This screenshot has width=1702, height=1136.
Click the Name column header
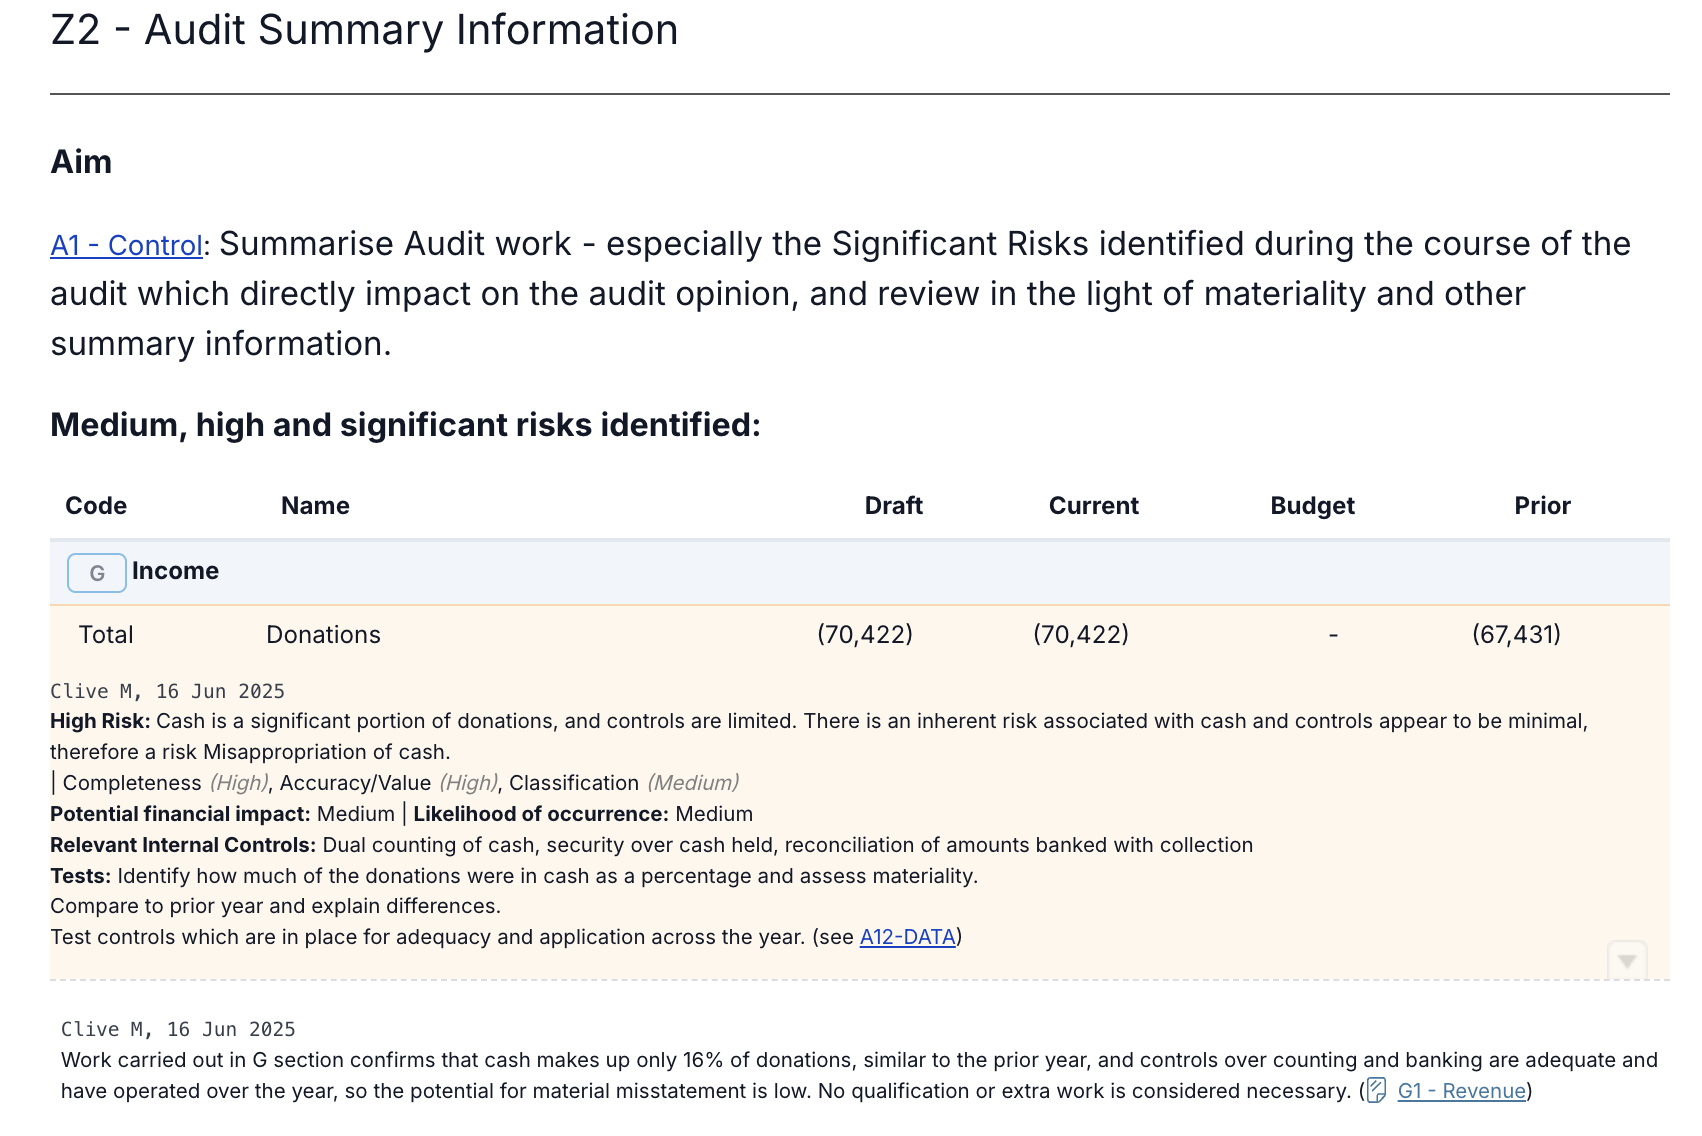(x=315, y=506)
